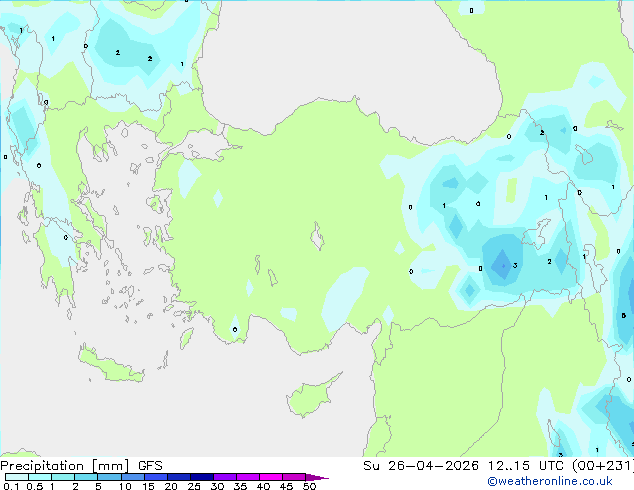Click the "35" legend scale label
The width and height of the screenshot is (634, 490).
point(240,486)
